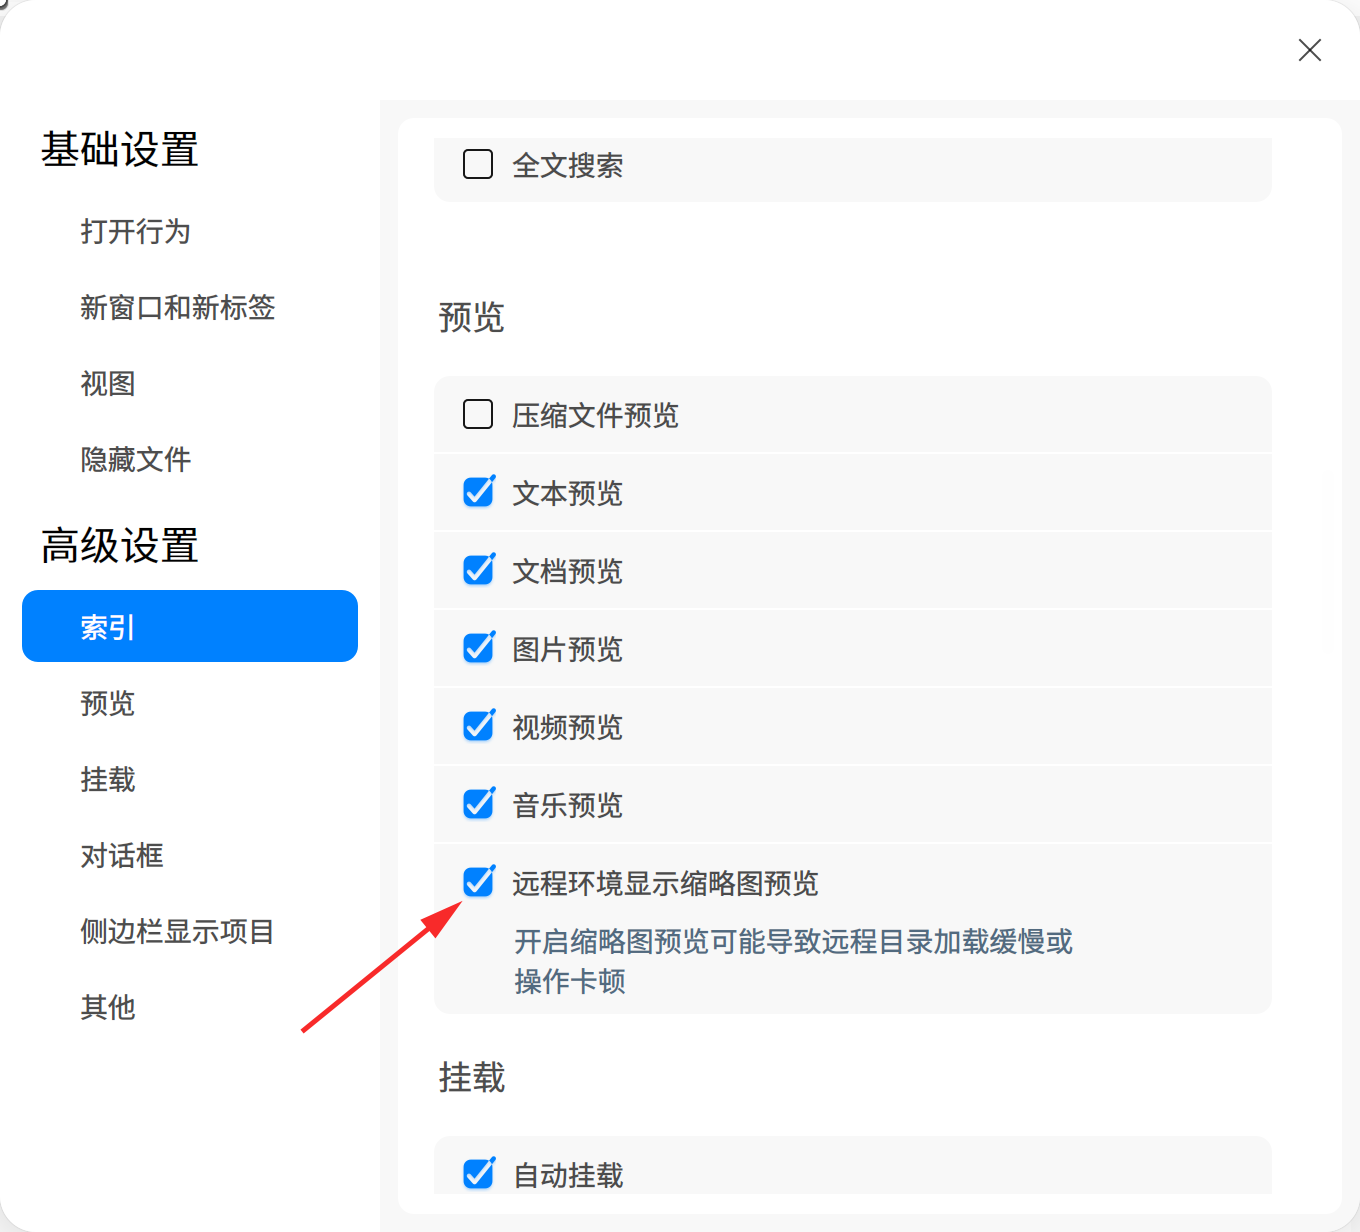Screen dimensions: 1360x1232
Task: Select 侧边栏显示项目 settings
Action: tap(177, 932)
